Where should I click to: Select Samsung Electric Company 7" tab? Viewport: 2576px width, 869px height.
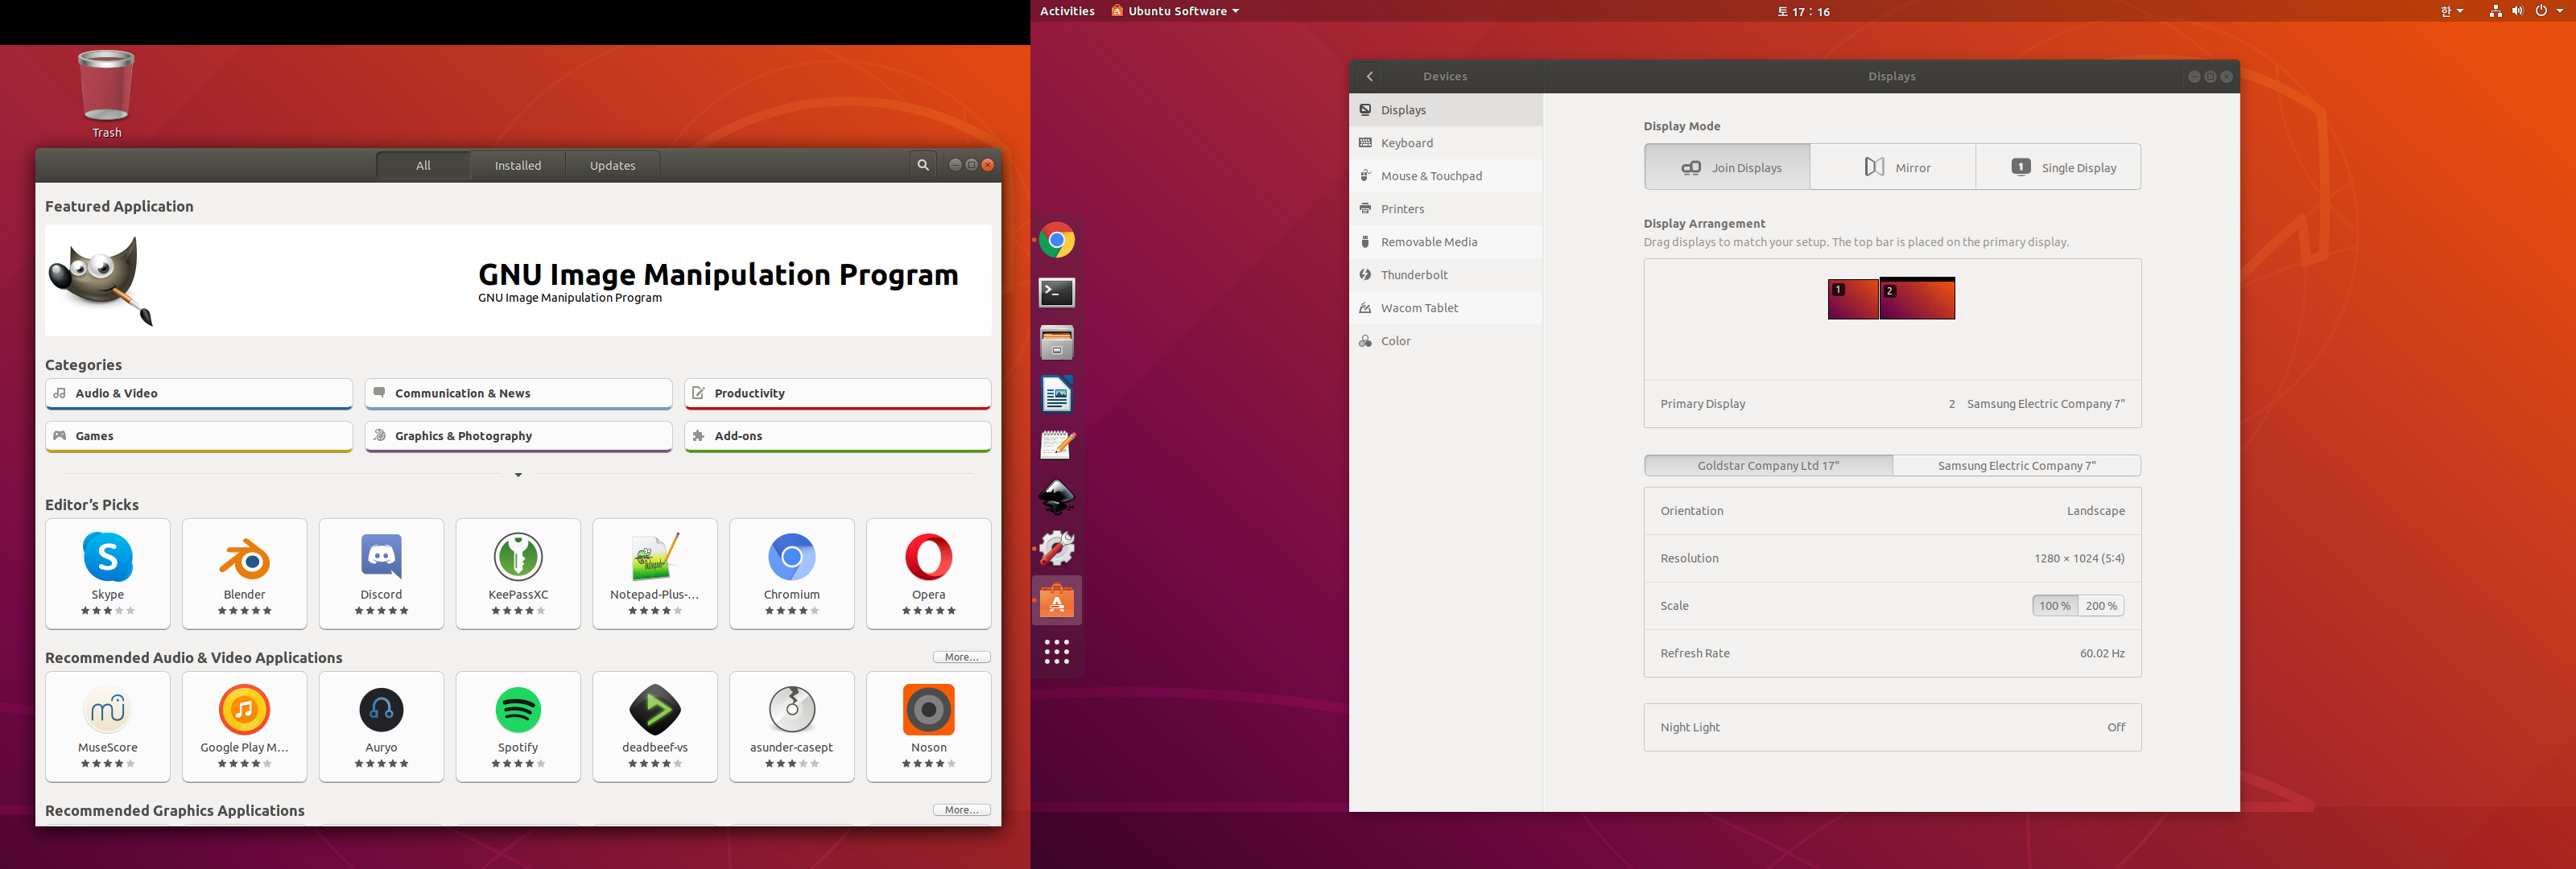[2016, 466]
